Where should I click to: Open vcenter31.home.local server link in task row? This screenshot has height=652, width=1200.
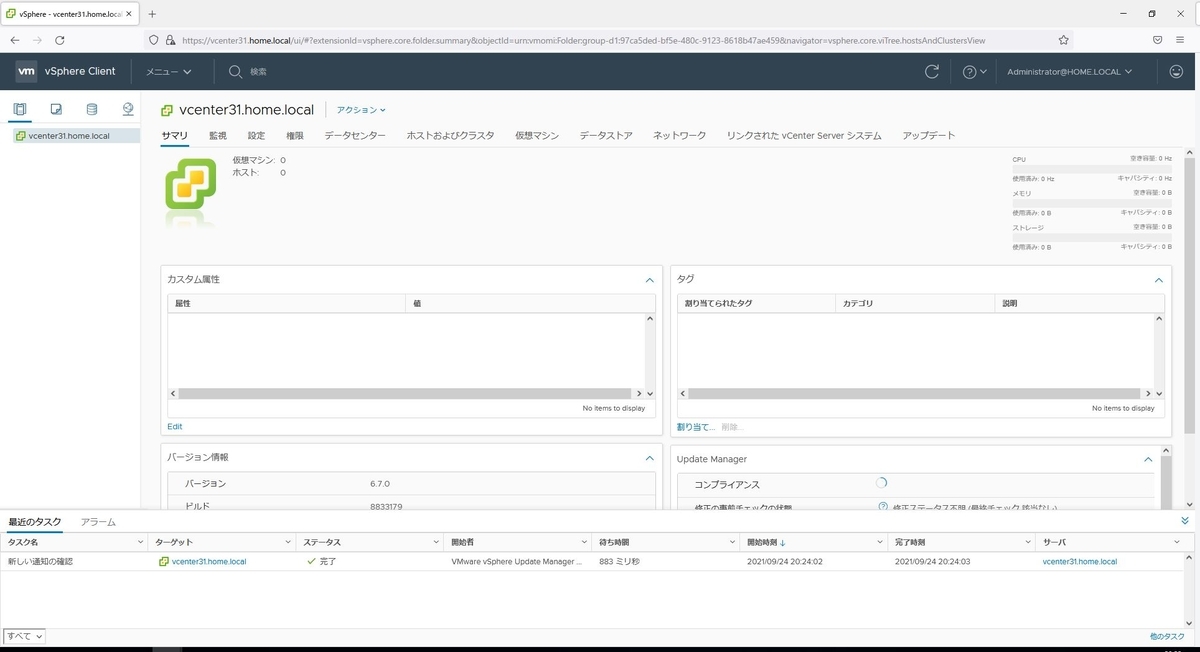[1079, 562]
